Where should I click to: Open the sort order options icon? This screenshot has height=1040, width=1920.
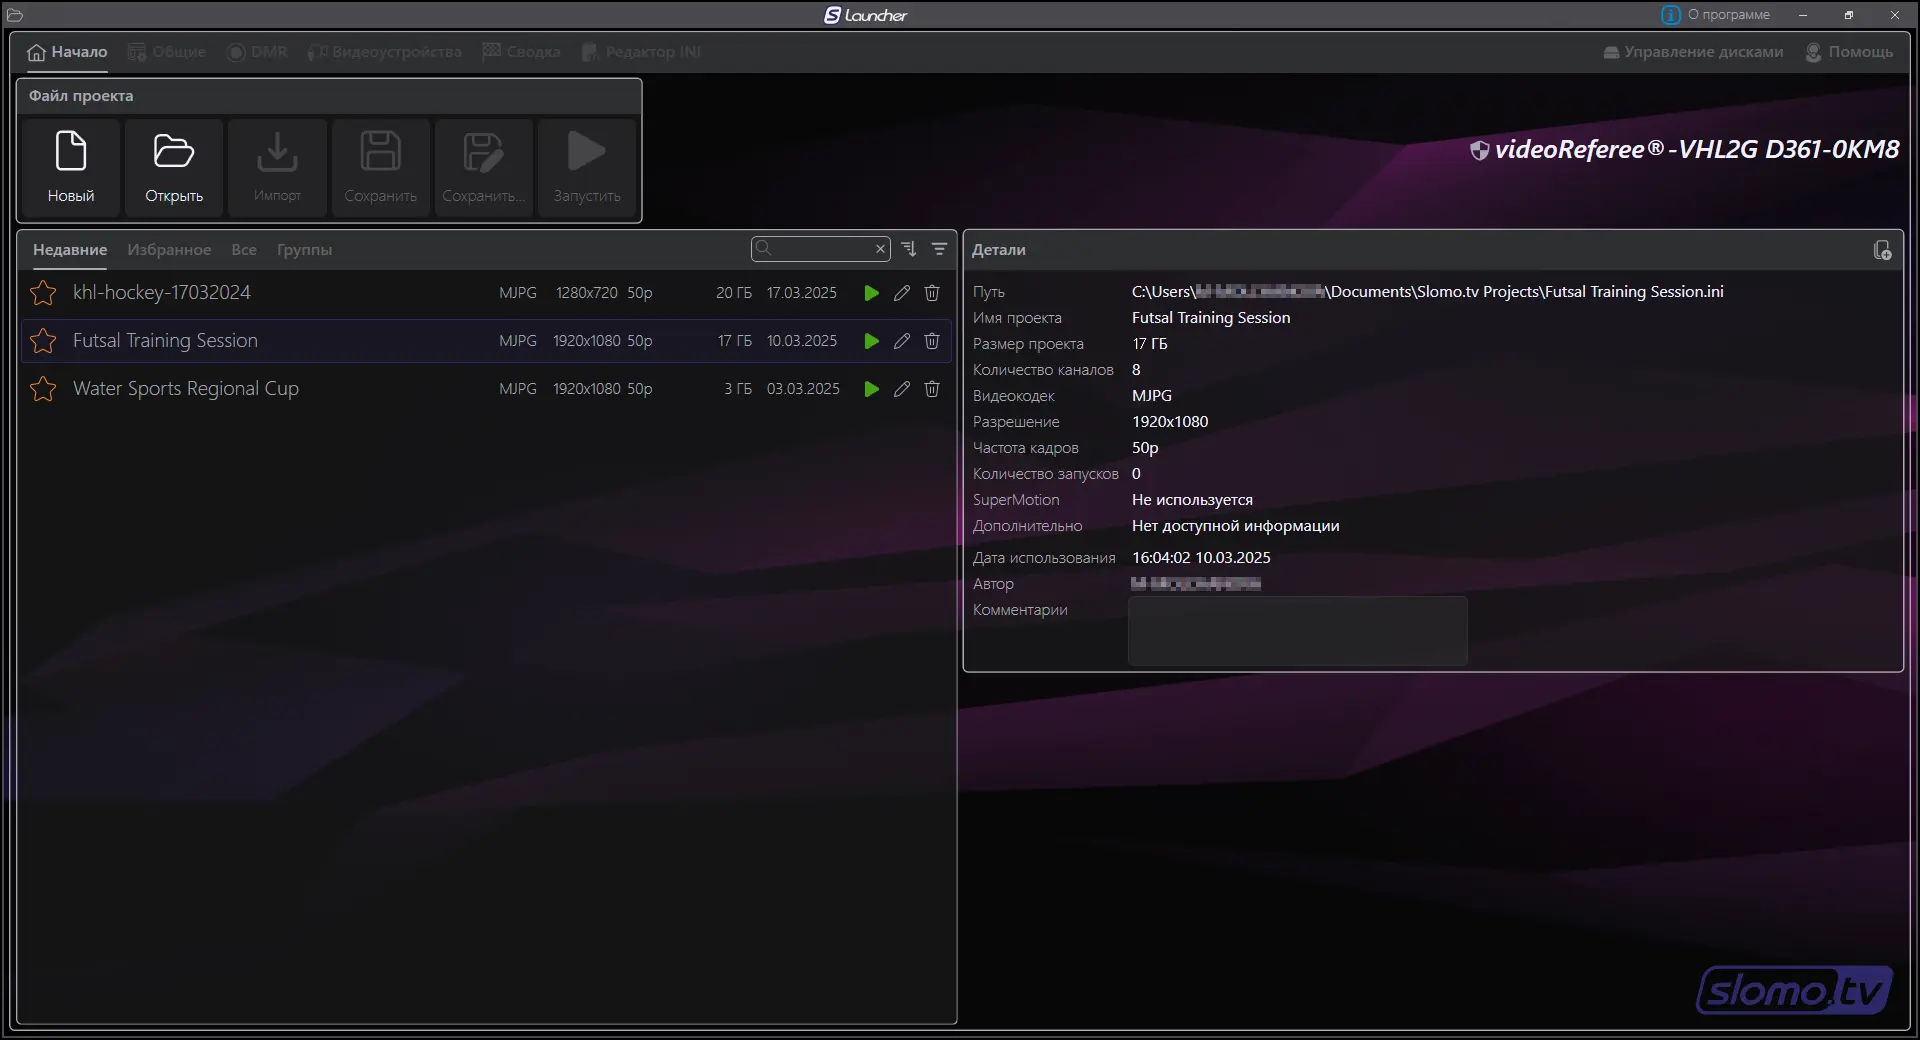909,249
